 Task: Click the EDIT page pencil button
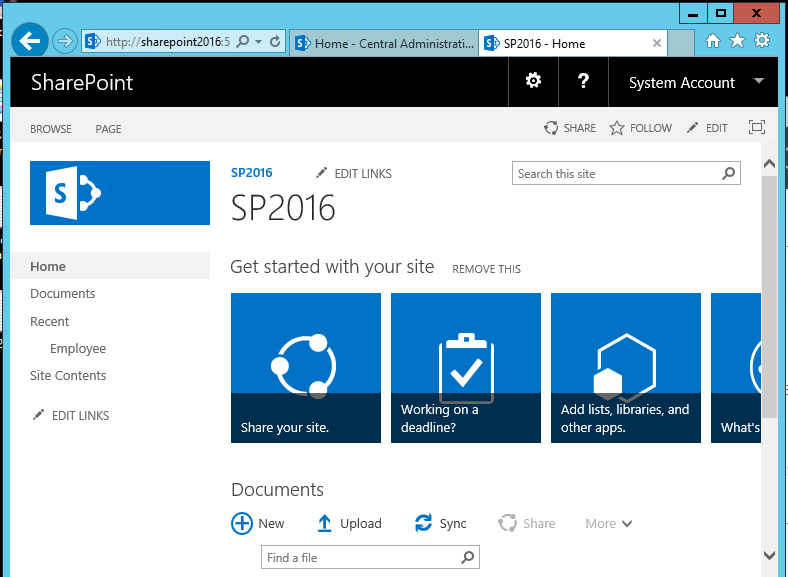pyautogui.click(x=707, y=128)
